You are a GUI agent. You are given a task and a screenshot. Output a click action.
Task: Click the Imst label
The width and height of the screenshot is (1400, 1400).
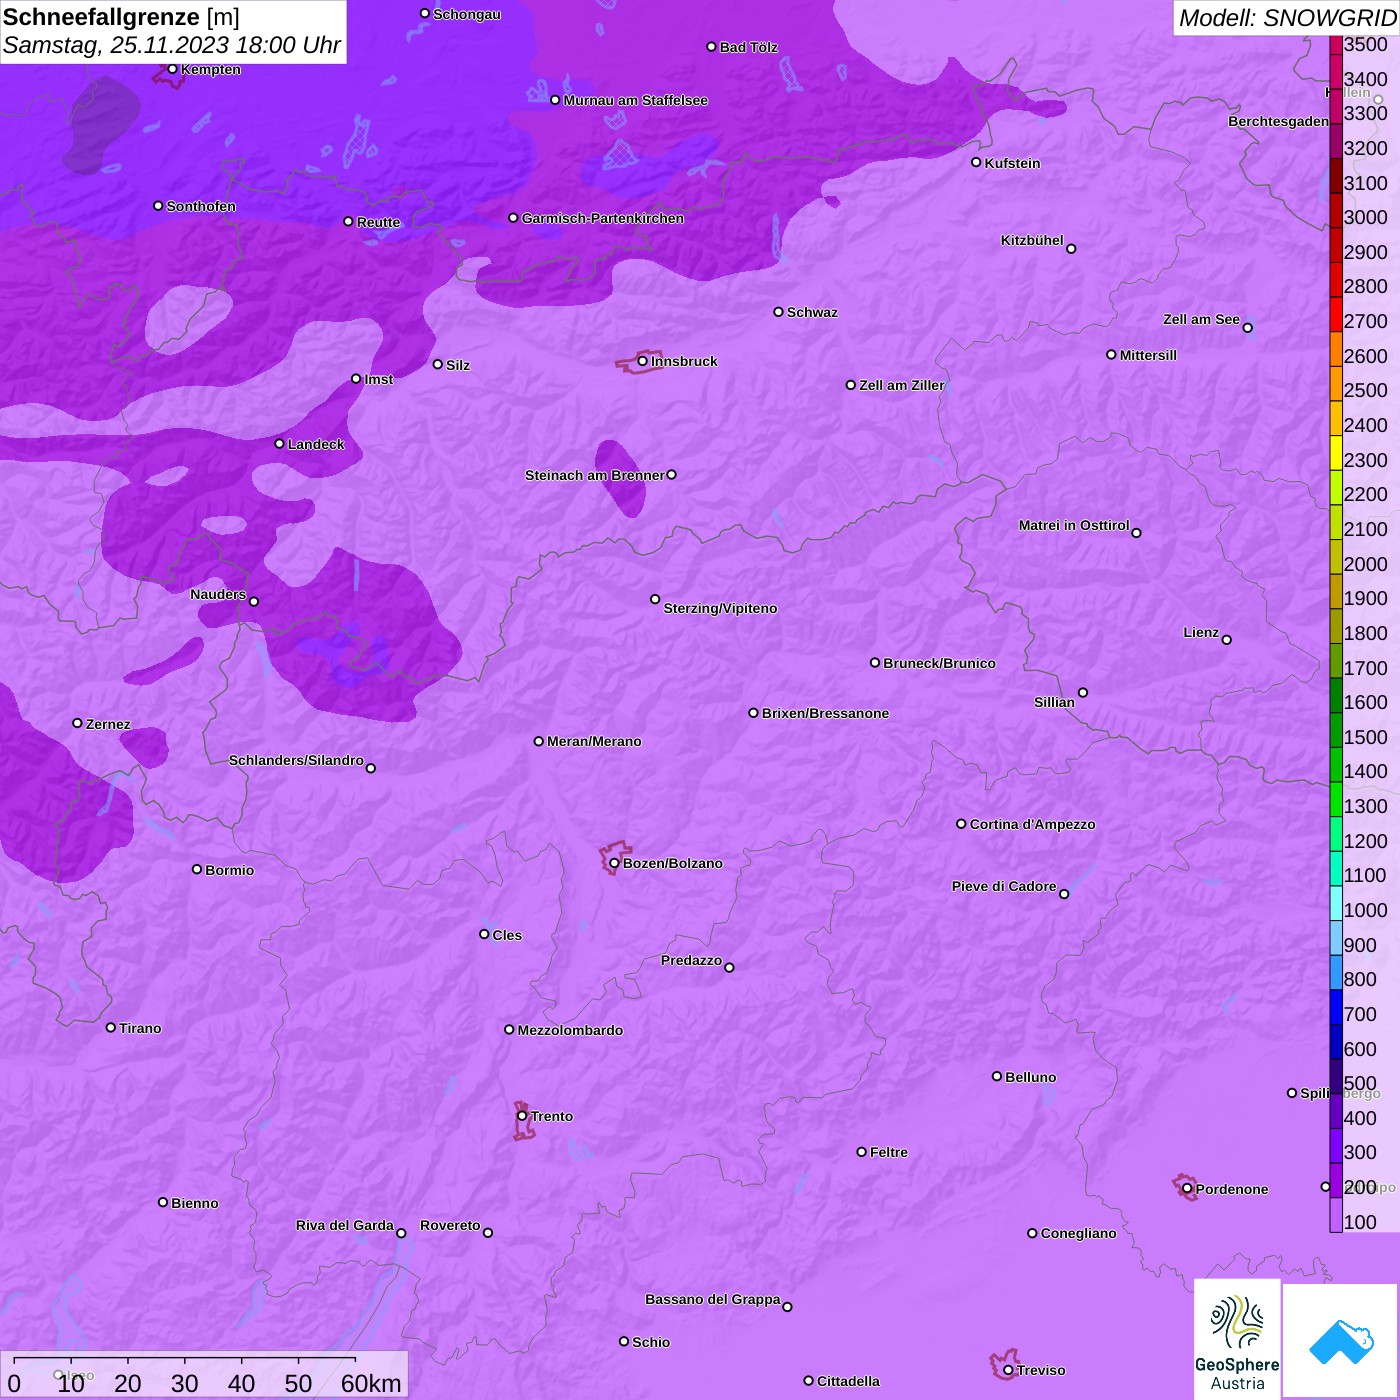379,379
